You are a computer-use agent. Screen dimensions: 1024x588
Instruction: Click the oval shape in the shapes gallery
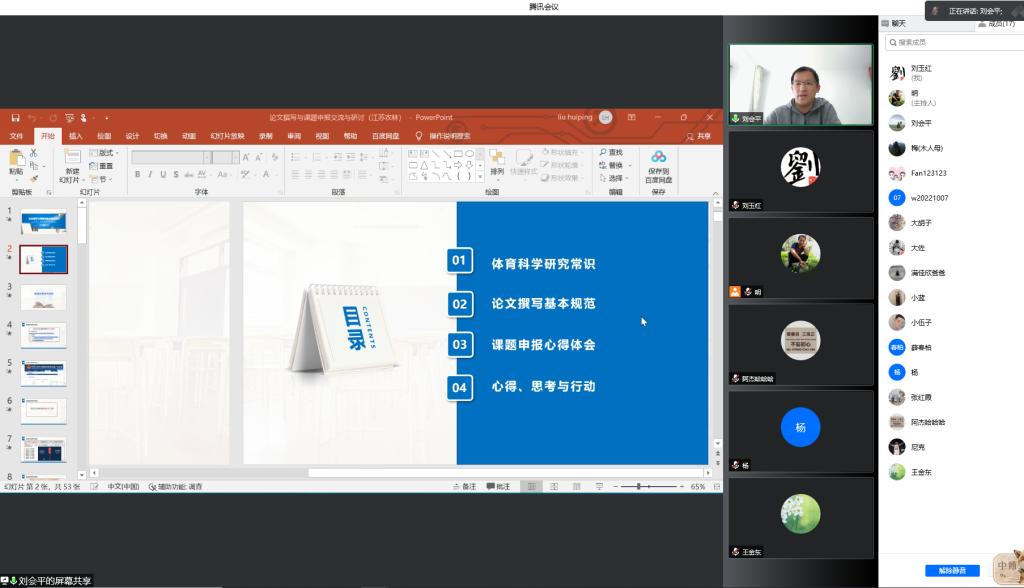coord(469,154)
